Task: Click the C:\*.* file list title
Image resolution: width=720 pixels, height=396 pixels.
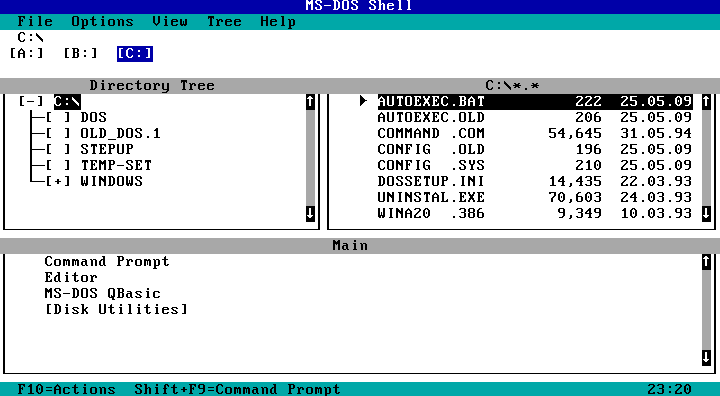Action: [x=512, y=85]
